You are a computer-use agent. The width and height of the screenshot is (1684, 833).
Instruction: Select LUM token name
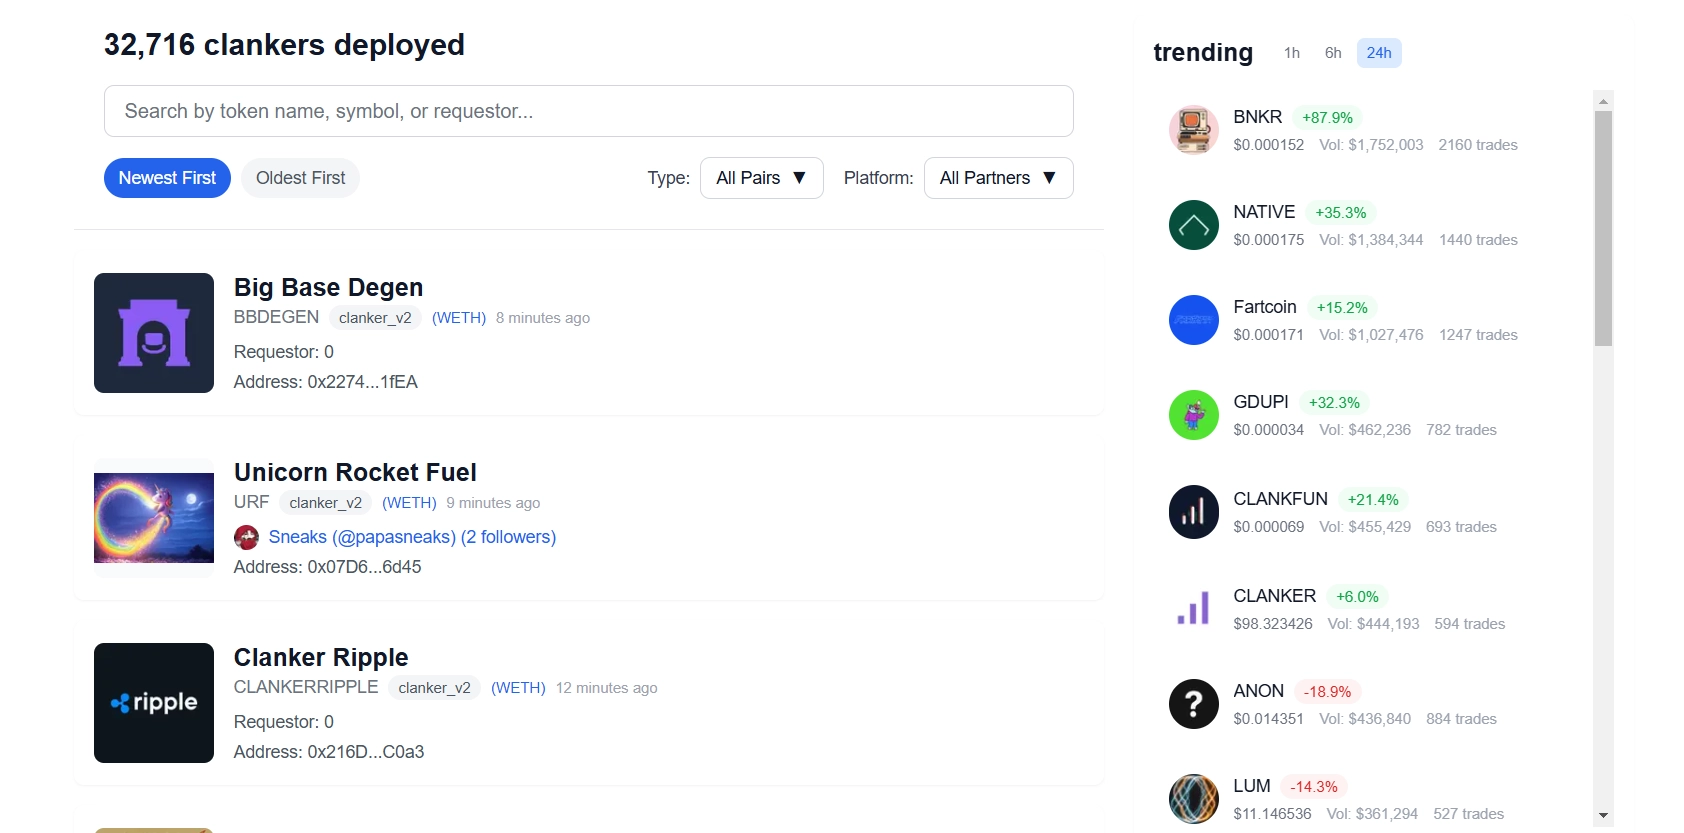tap(1252, 786)
